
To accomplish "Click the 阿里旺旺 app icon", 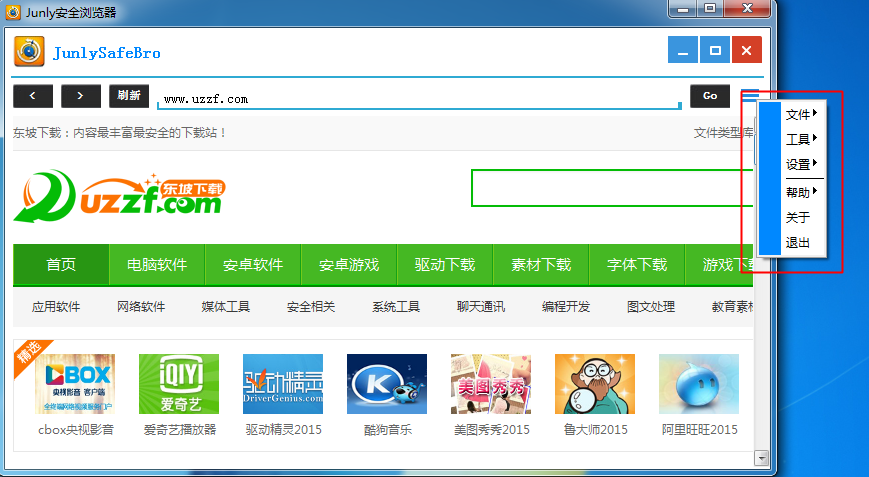I will pyautogui.click(x=699, y=384).
